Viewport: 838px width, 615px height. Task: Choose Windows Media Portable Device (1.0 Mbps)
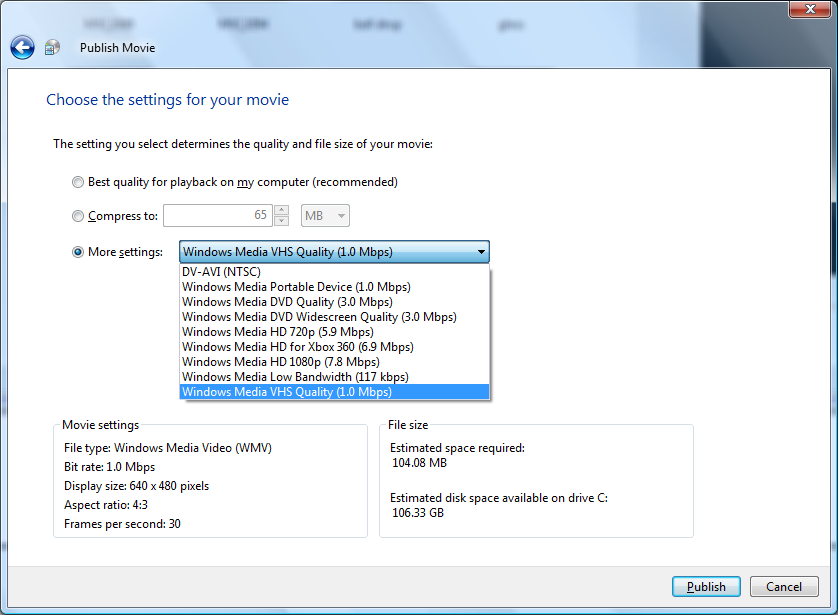pyautogui.click(x=335, y=287)
